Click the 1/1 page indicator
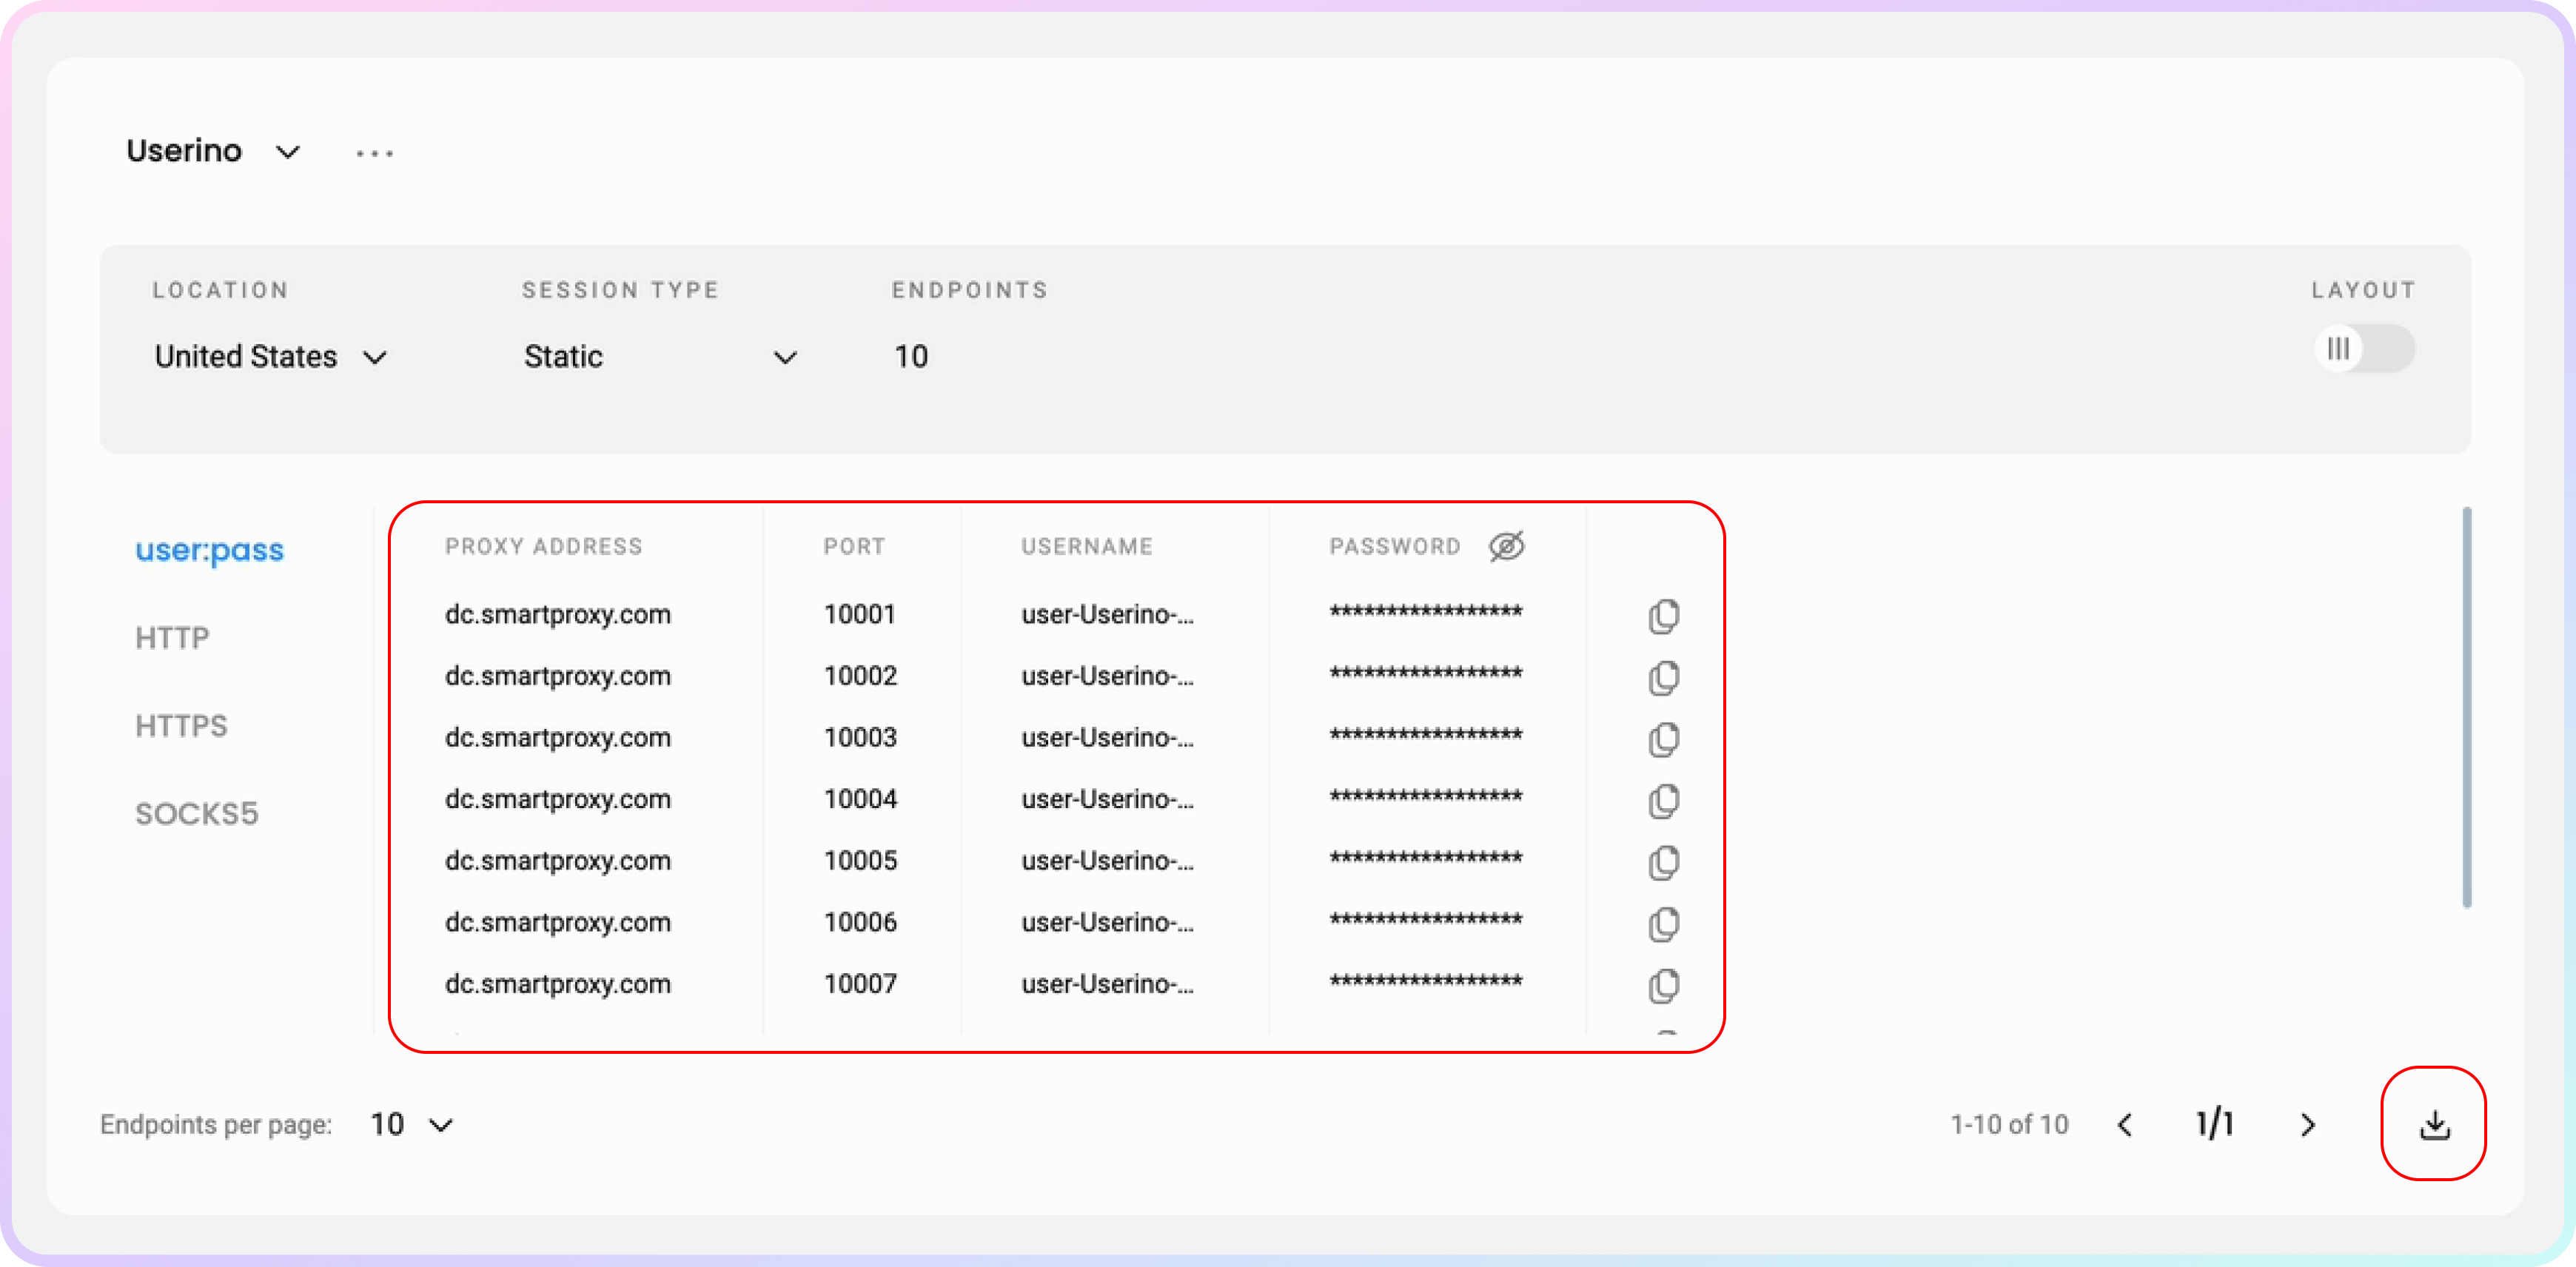This screenshot has height=1267, width=2576. [2215, 1124]
